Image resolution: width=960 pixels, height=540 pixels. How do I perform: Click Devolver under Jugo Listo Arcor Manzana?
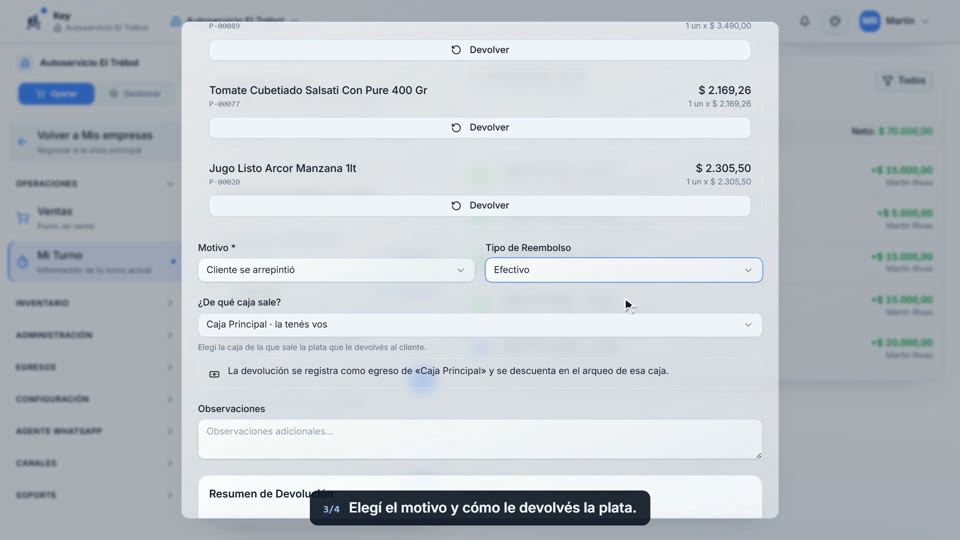(479, 205)
